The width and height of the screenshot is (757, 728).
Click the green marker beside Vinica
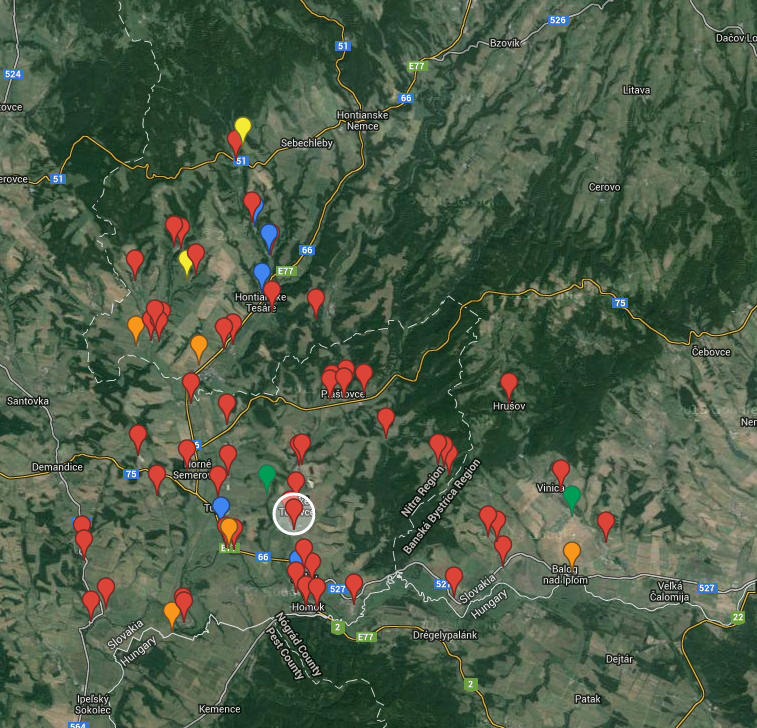pyautogui.click(x=571, y=497)
